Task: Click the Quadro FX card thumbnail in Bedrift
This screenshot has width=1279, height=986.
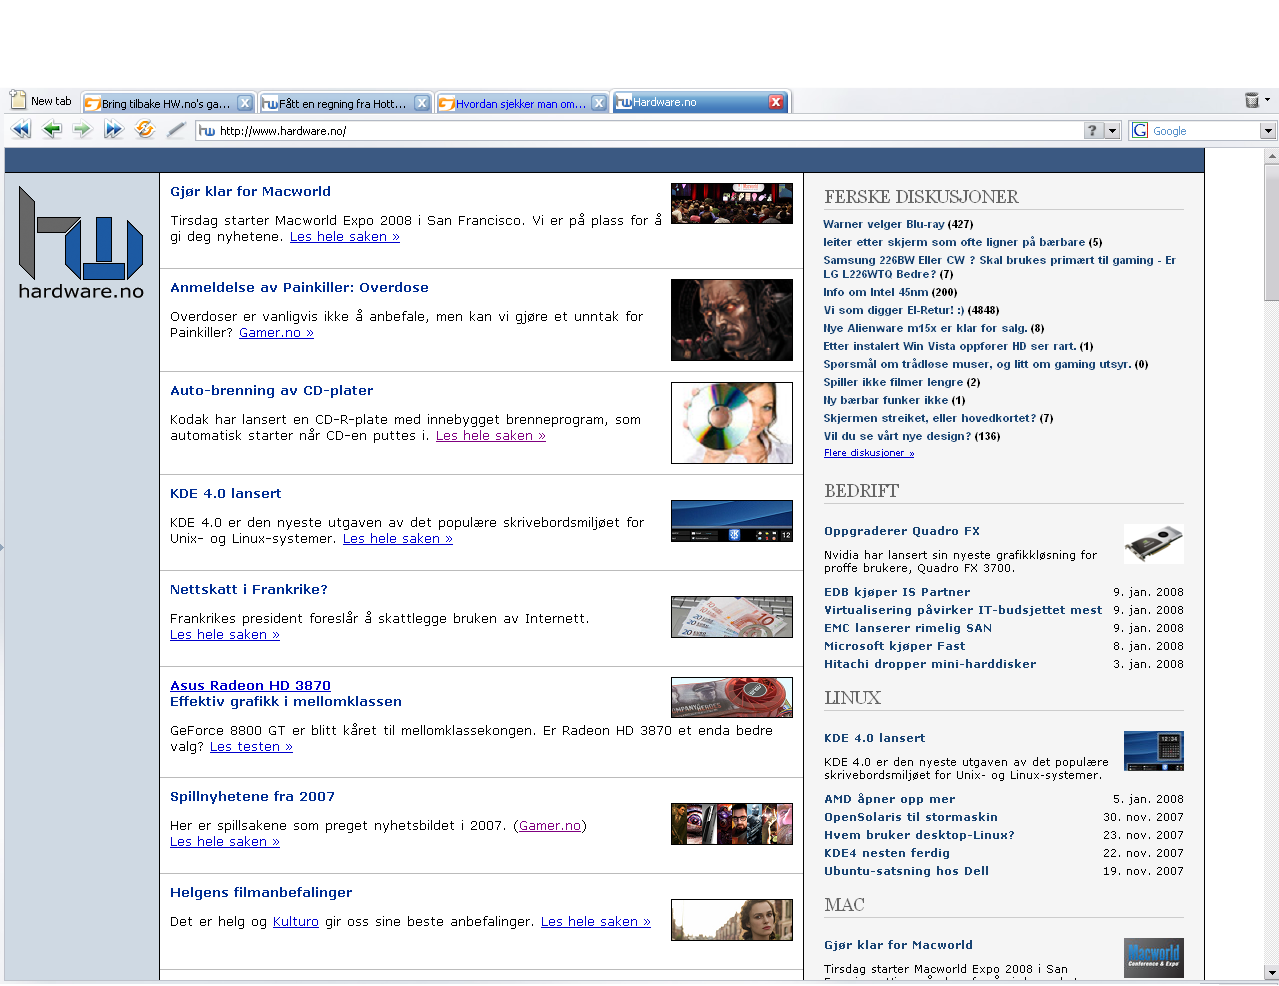Action: [x=1154, y=544]
